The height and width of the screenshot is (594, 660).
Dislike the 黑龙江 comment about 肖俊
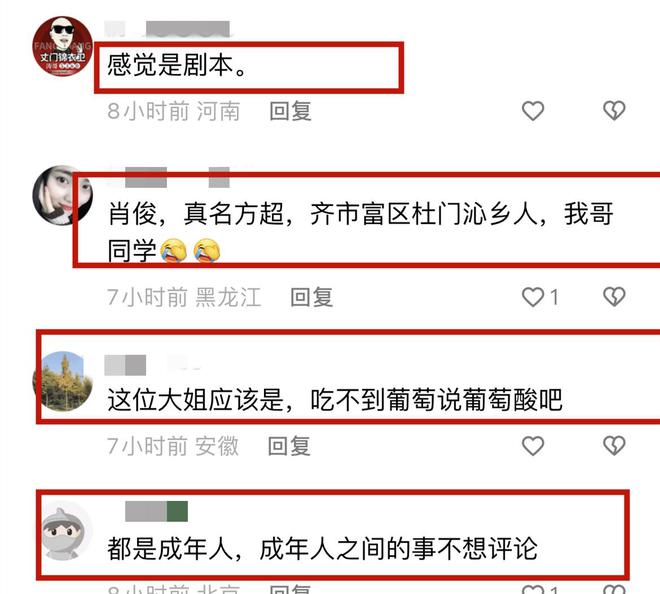click(614, 297)
